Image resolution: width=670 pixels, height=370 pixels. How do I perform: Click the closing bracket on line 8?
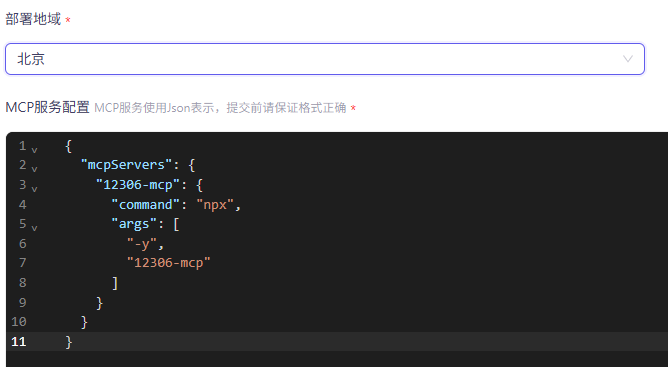[x=115, y=283]
